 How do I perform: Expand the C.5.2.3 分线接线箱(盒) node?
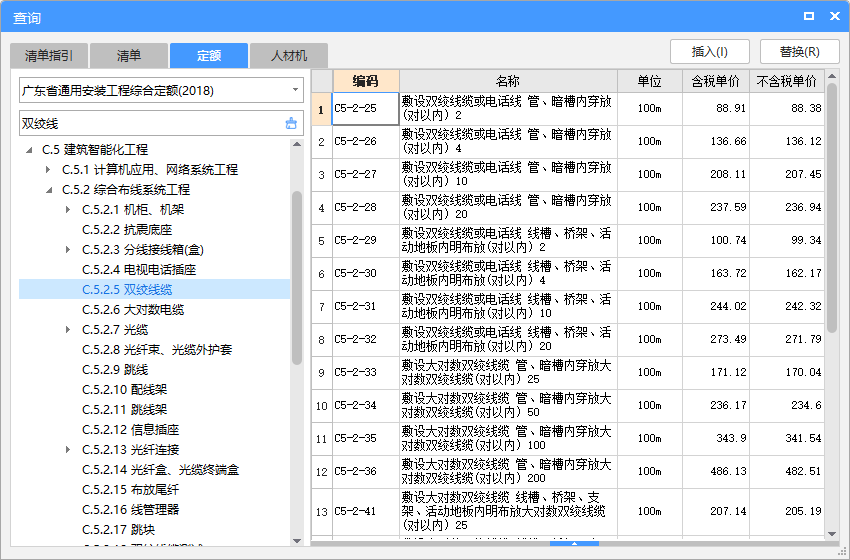pos(68,249)
